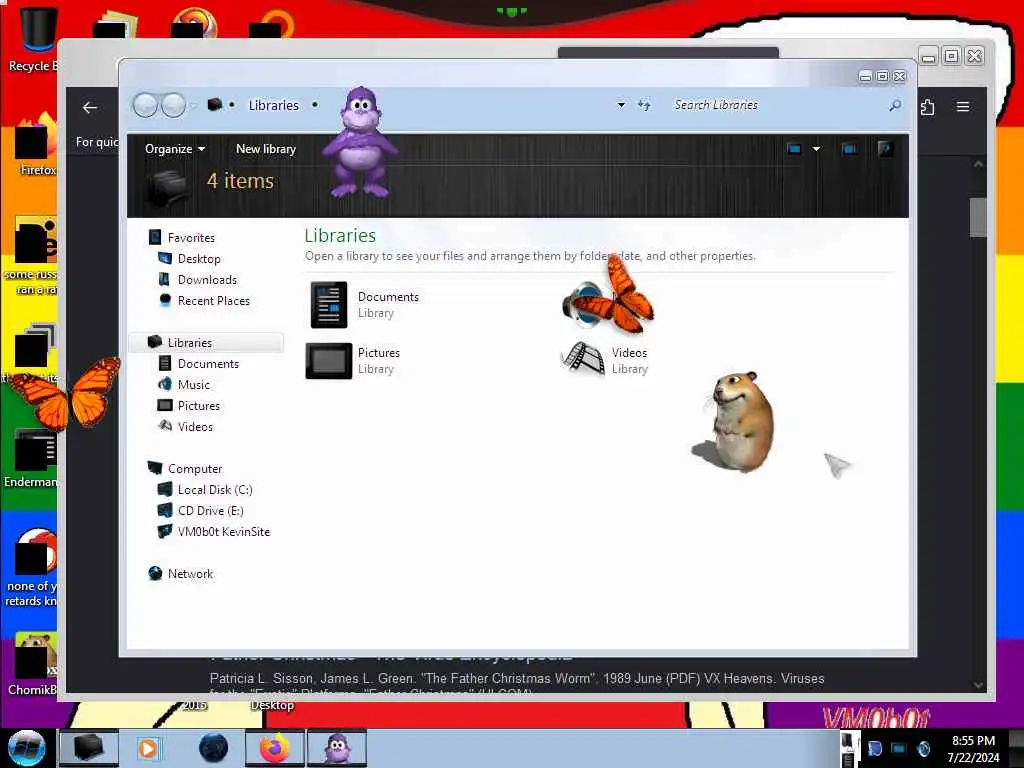This screenshot has height=768, width=1024.
Task: Click the Firefox scrollbar down arrow
Action: tap(978, 685)
